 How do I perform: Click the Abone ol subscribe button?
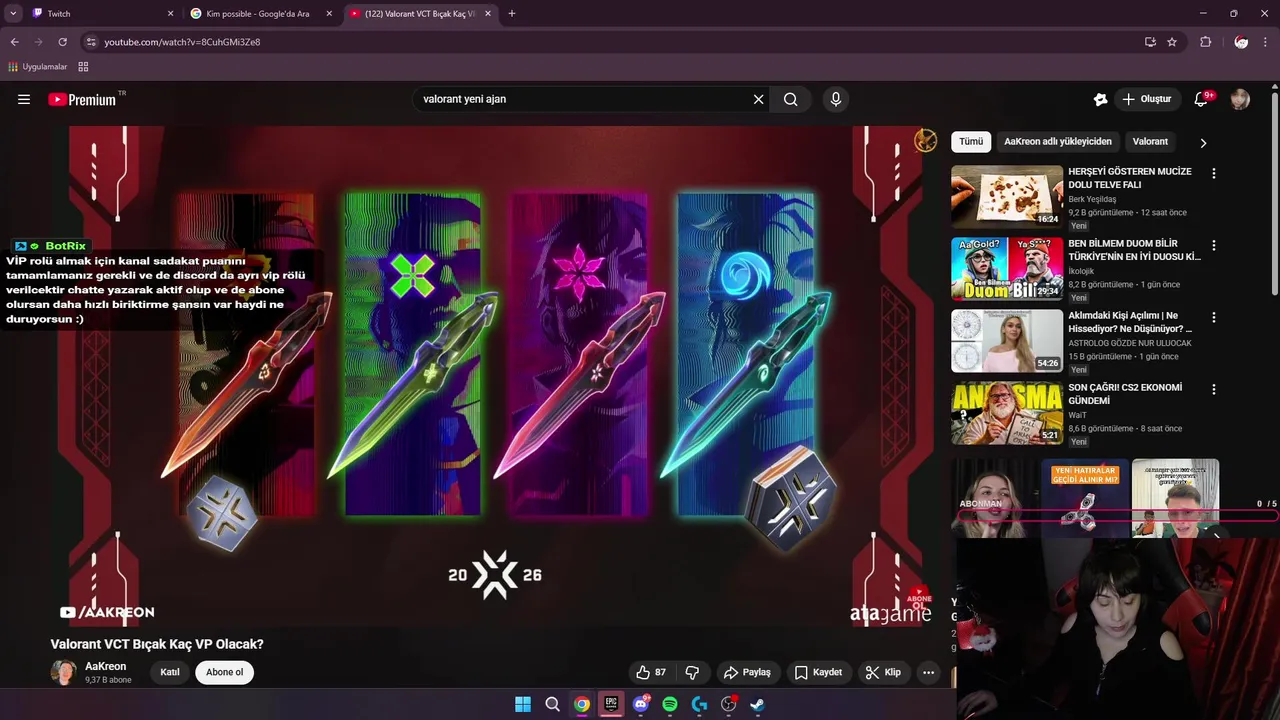tap(224, 672)
